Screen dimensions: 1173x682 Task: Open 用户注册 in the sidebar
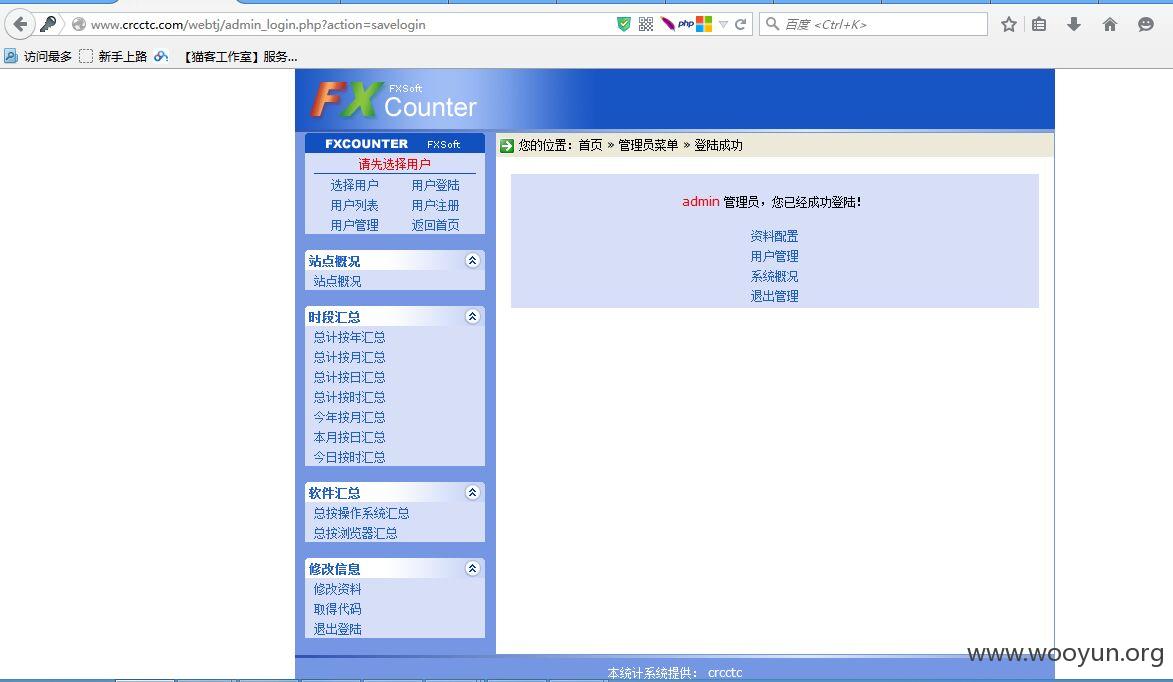click(435, 205)
